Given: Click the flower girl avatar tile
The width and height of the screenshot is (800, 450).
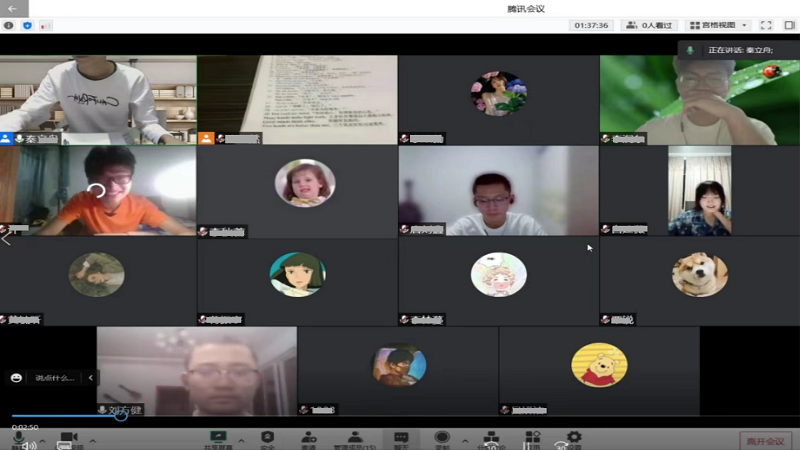Looking at the screenshot, I should pyautogui.click(x=498, y=93).
